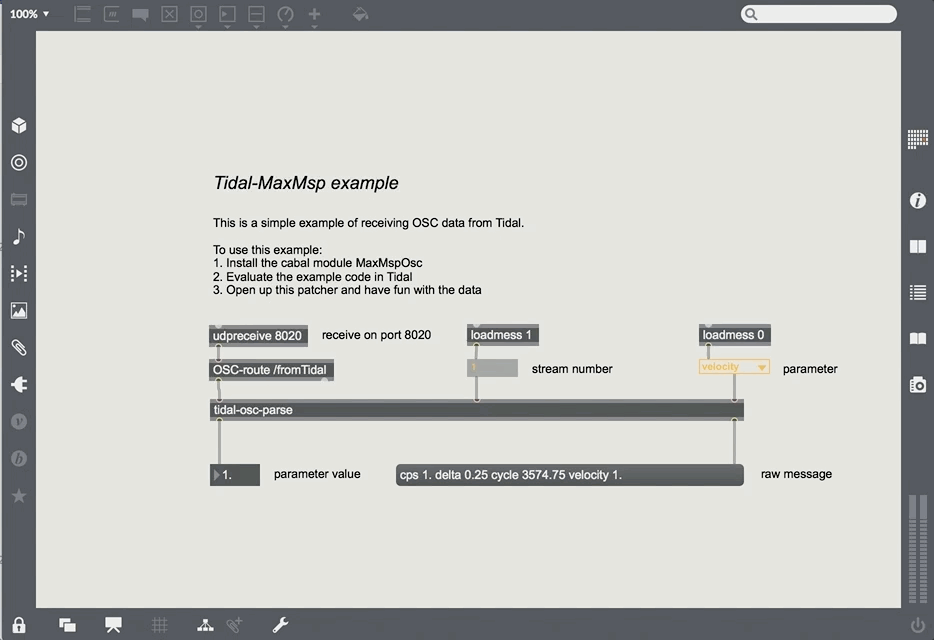The width and height of the screenshot is (934, 640).
Task: Open the velocity parameter dropdown
Action: point(734,366)
